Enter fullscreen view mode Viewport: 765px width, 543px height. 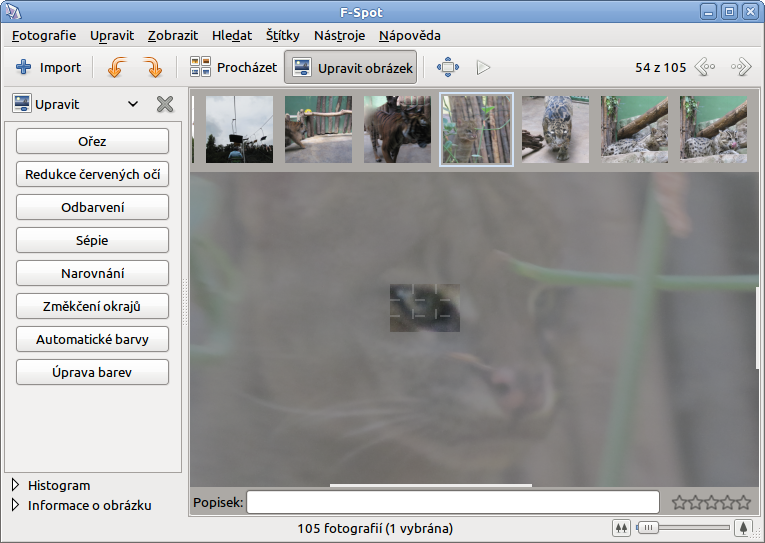tap(448, 67)
